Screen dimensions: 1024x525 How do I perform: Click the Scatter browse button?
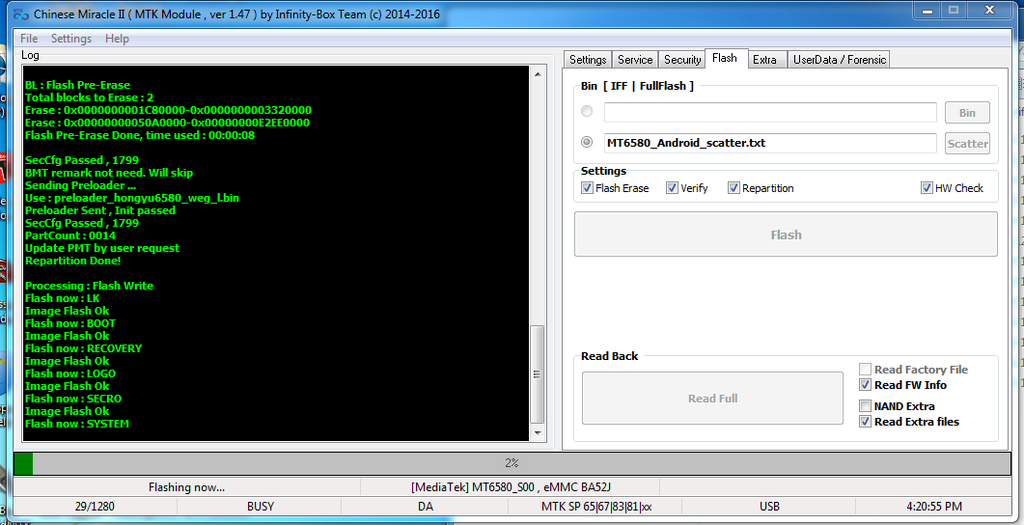pos(967,143)
